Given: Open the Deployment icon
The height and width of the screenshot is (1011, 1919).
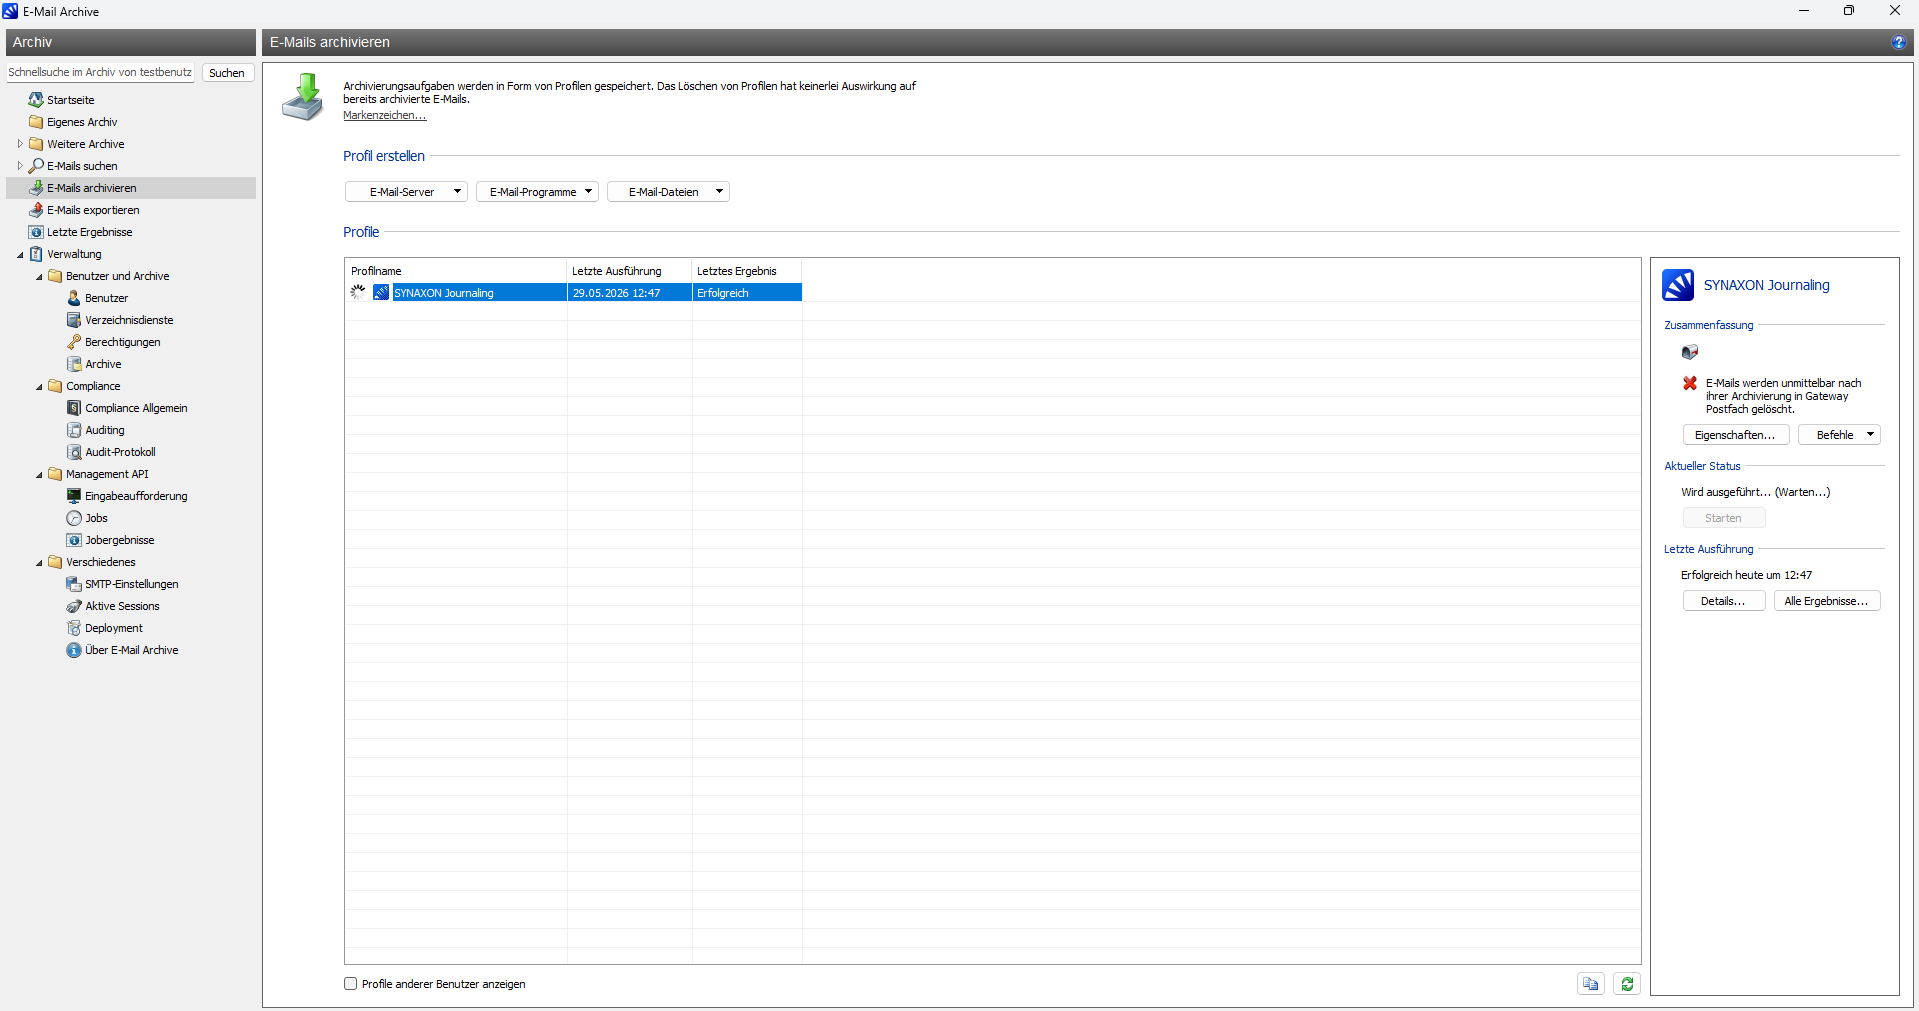Looking at the screenshot, I should pos(74,628).
